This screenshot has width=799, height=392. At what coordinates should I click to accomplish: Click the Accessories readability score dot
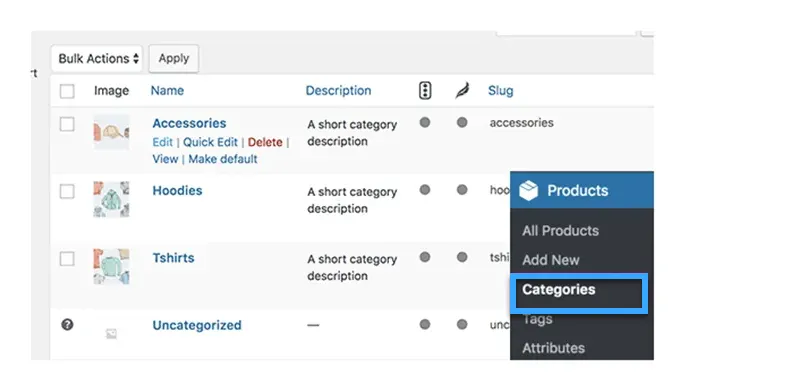(462, 122)
